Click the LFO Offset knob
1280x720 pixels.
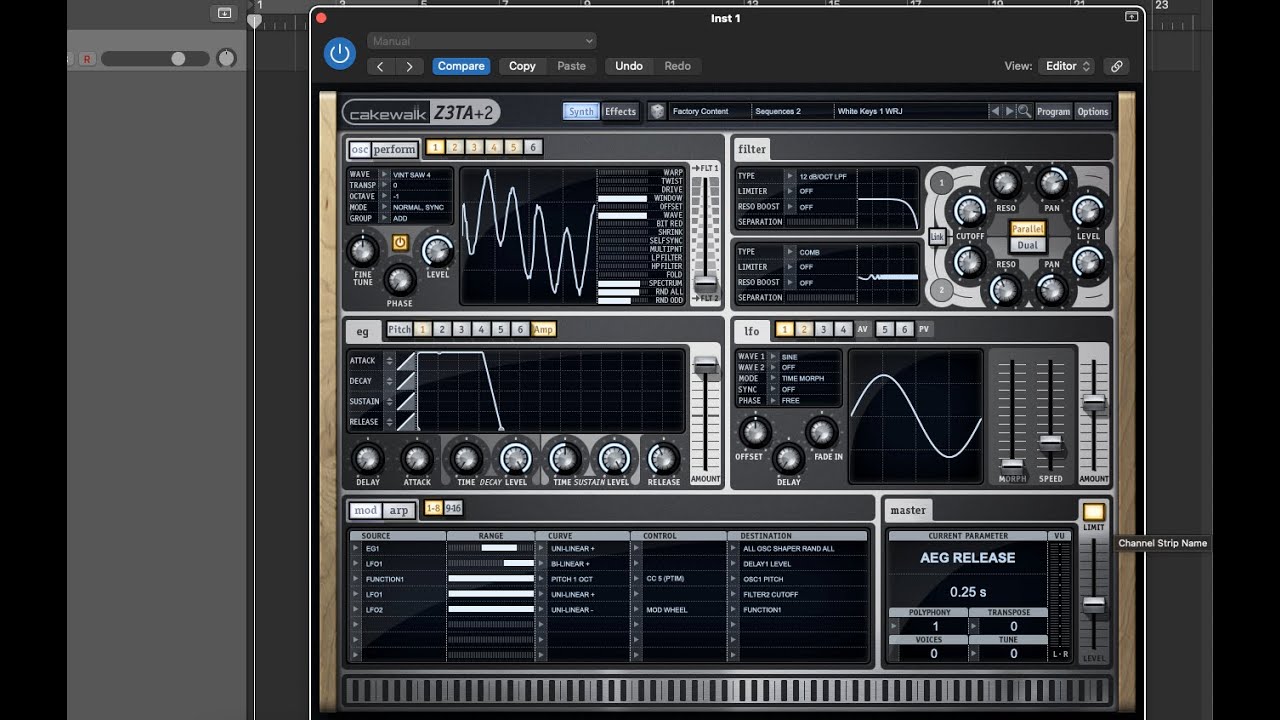(x=754, y=433)
